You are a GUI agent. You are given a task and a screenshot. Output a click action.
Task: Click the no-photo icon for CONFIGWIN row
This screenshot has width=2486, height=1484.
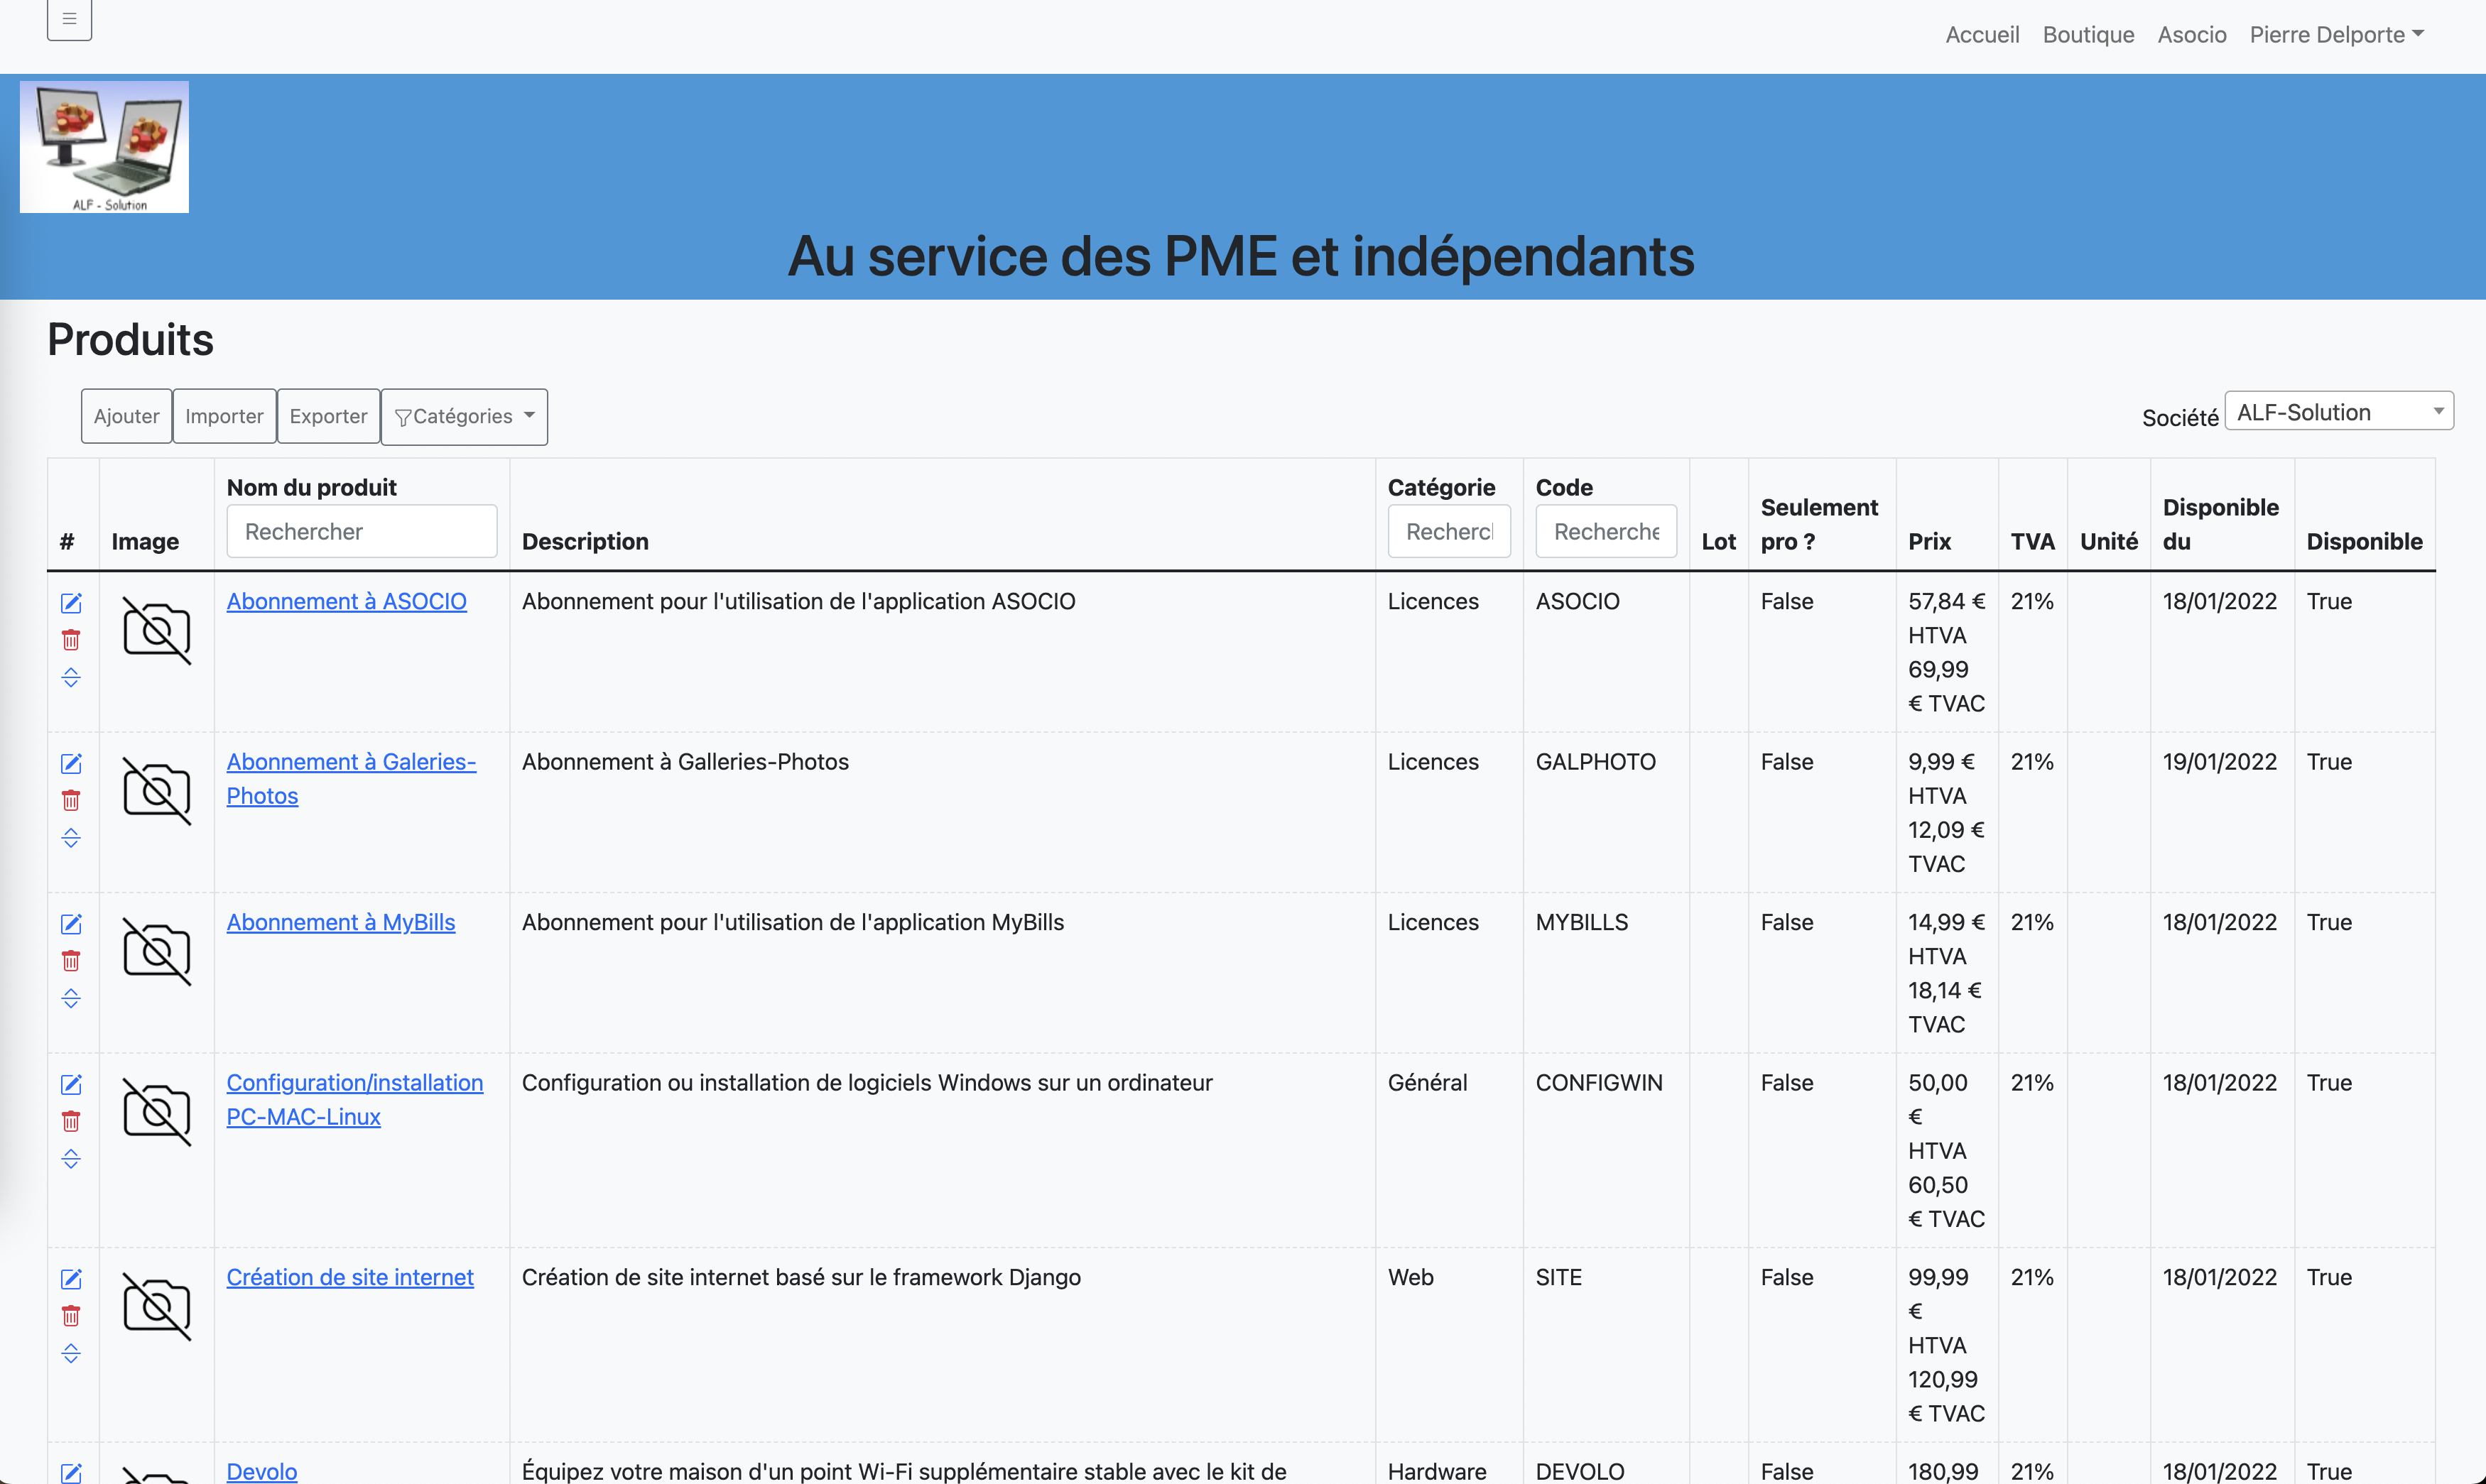156,1112
